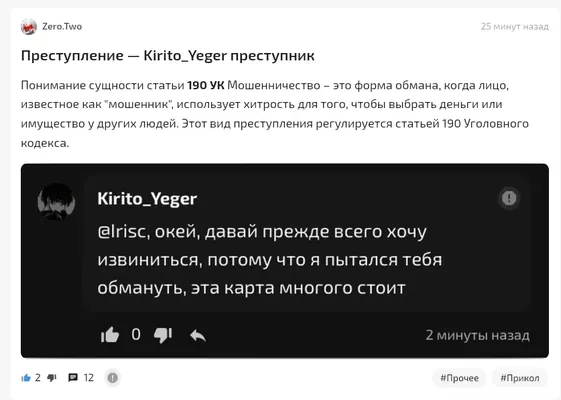Click the @Irisc mention in the comment
Image resolution: width=561 pixels, height=400 pixels.
[122, 232]
